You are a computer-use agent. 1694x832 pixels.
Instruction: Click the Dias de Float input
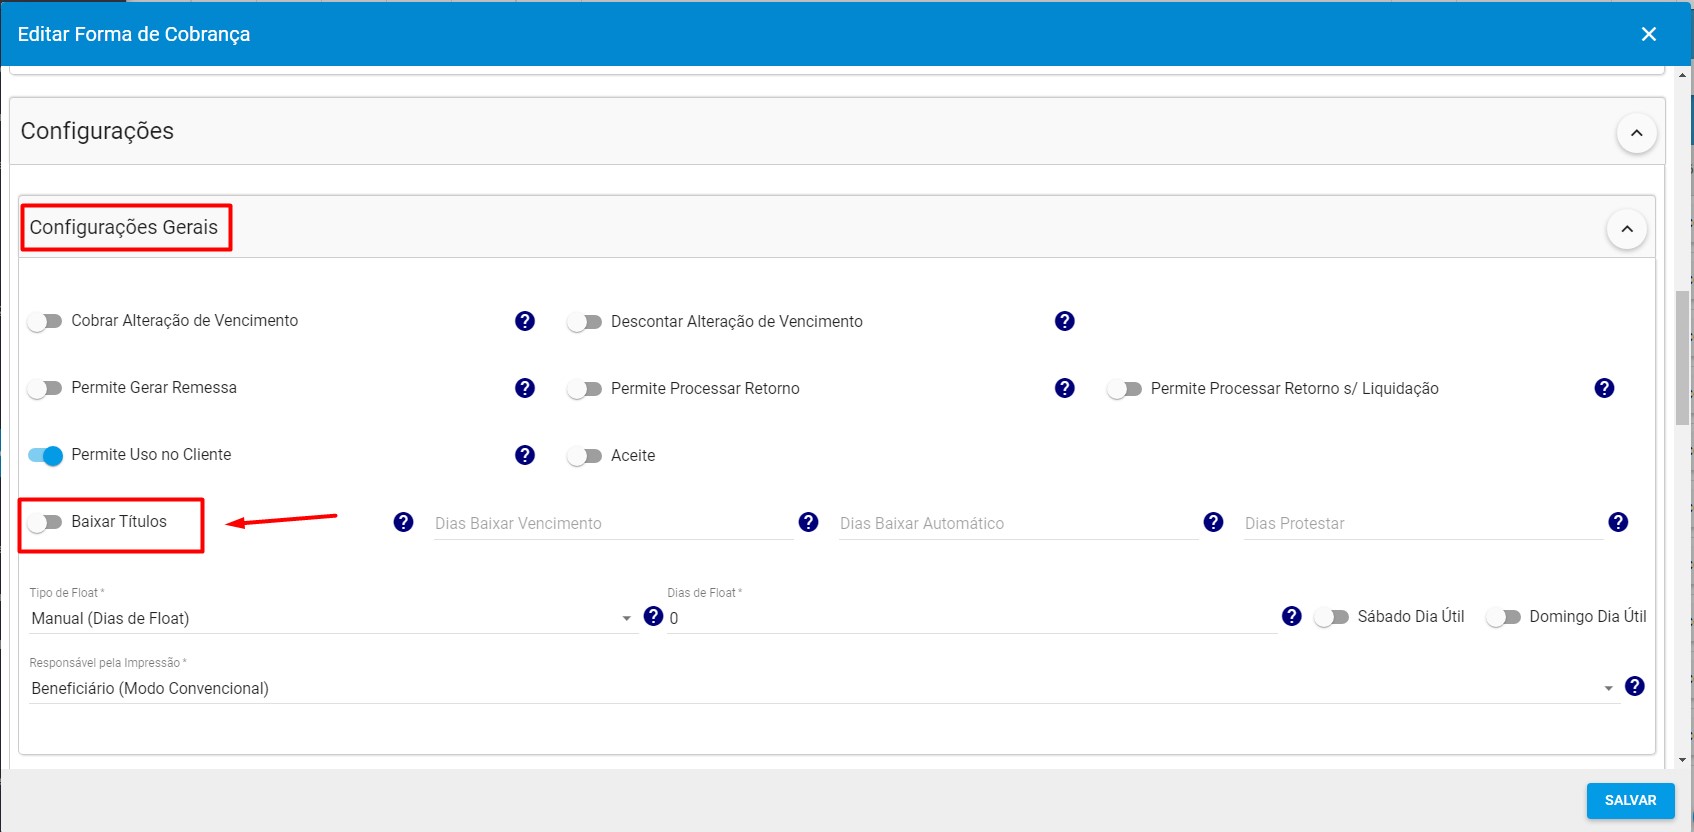click(x=972, y=618)
